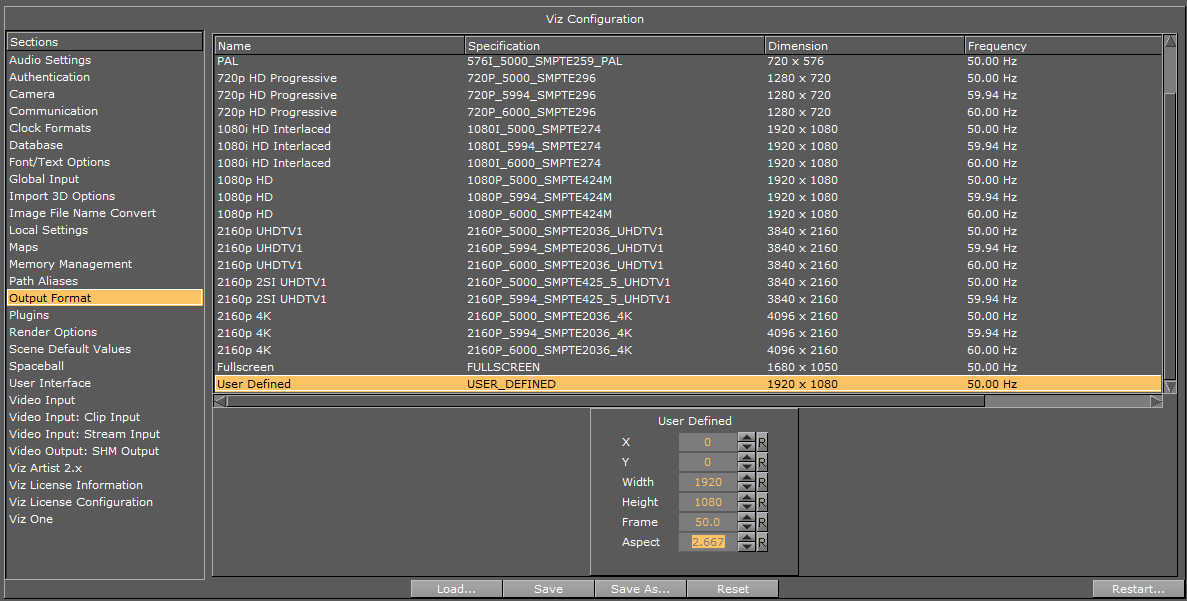Screen dimensions: 1187x601
Task: Select Video Input: Stream Input section
Action: click(104, 434)
